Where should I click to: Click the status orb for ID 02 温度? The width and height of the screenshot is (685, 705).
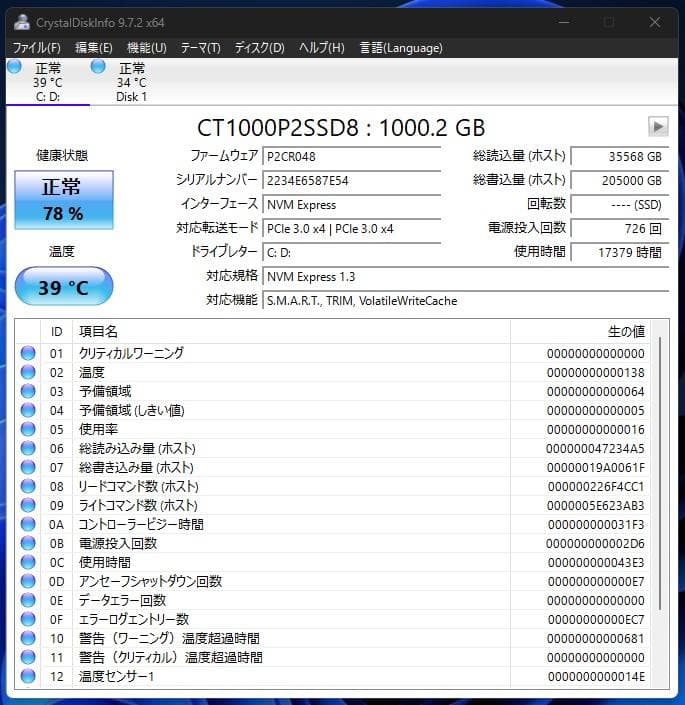pyautogui.click(x=28, y=372)
